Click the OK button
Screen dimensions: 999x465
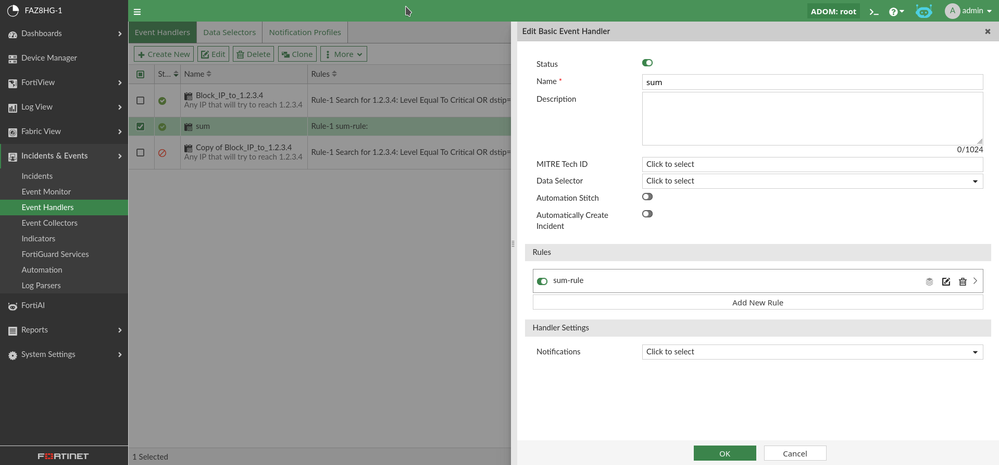724,453
